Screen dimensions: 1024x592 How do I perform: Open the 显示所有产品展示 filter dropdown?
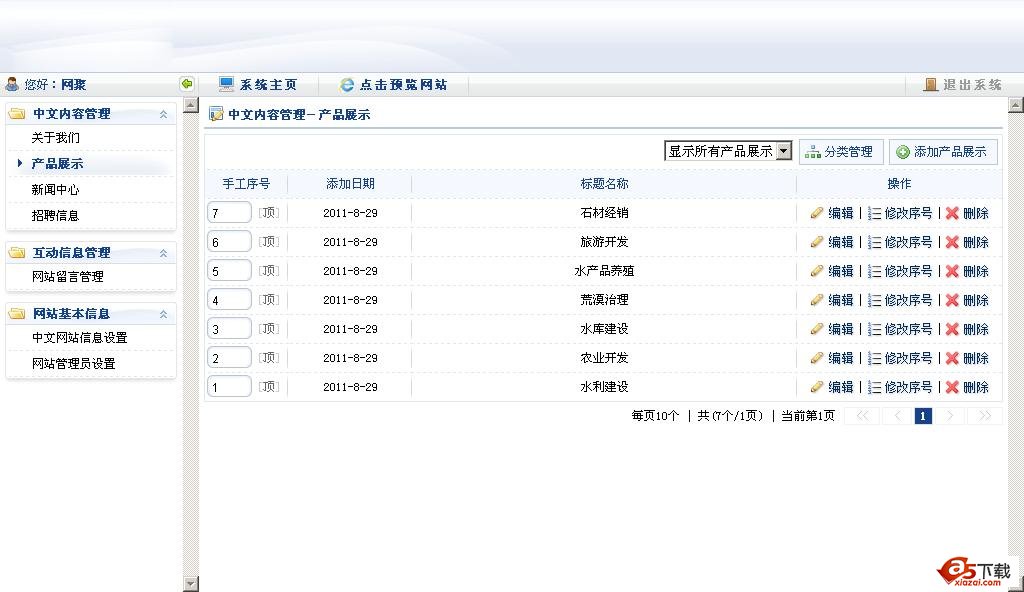coord(728,151)
